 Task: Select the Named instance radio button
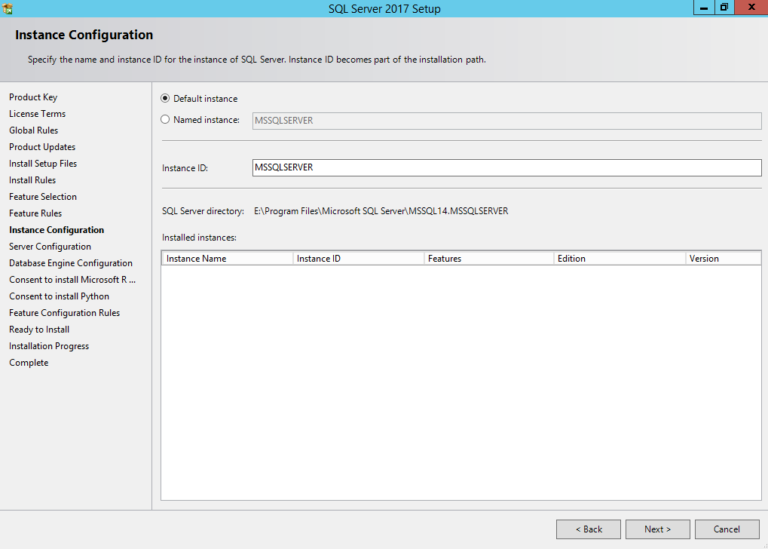pos(165,119)
